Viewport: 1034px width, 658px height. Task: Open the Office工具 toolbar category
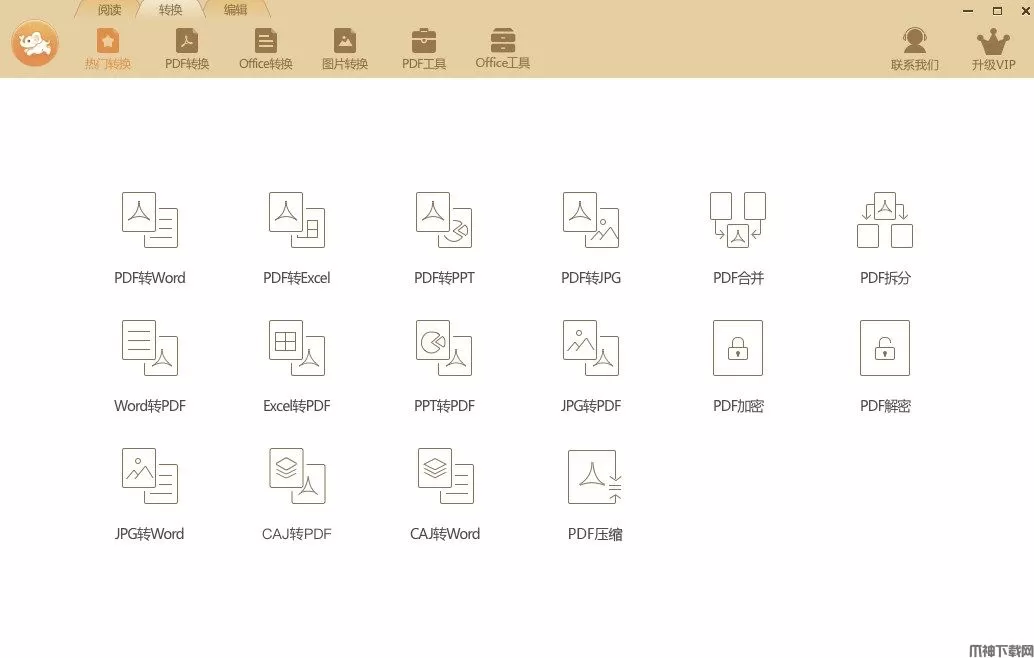click(x=502, y=49)
